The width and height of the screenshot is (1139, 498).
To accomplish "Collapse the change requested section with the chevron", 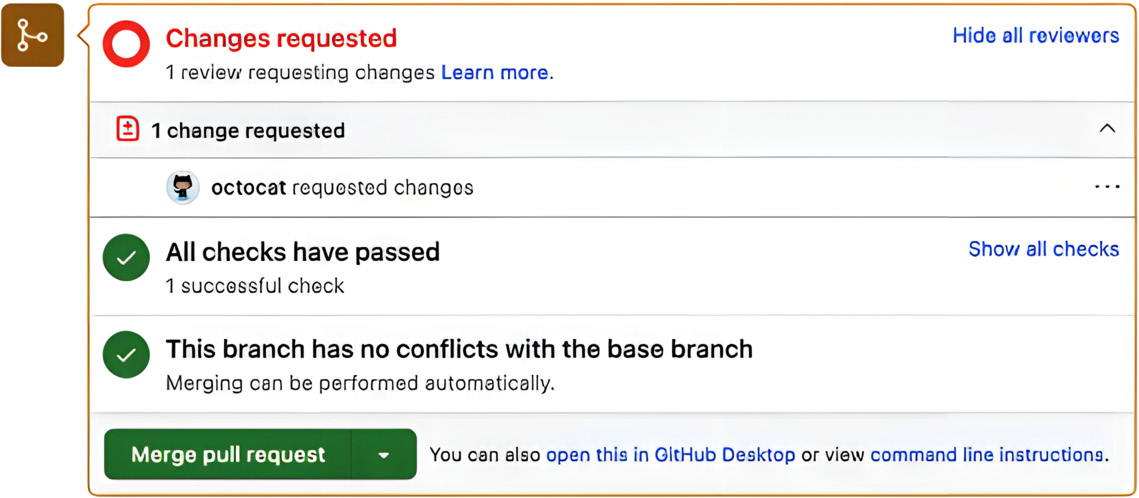I will 1107,129.
